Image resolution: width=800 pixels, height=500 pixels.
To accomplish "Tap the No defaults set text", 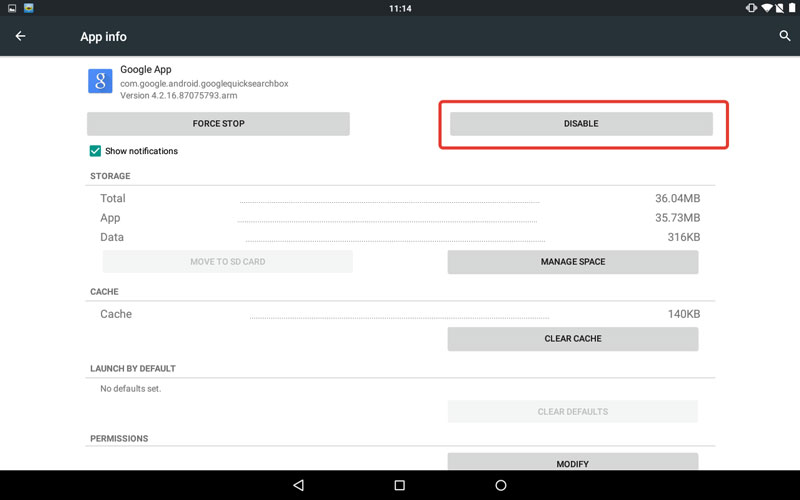I will click(x=131, y=389).
